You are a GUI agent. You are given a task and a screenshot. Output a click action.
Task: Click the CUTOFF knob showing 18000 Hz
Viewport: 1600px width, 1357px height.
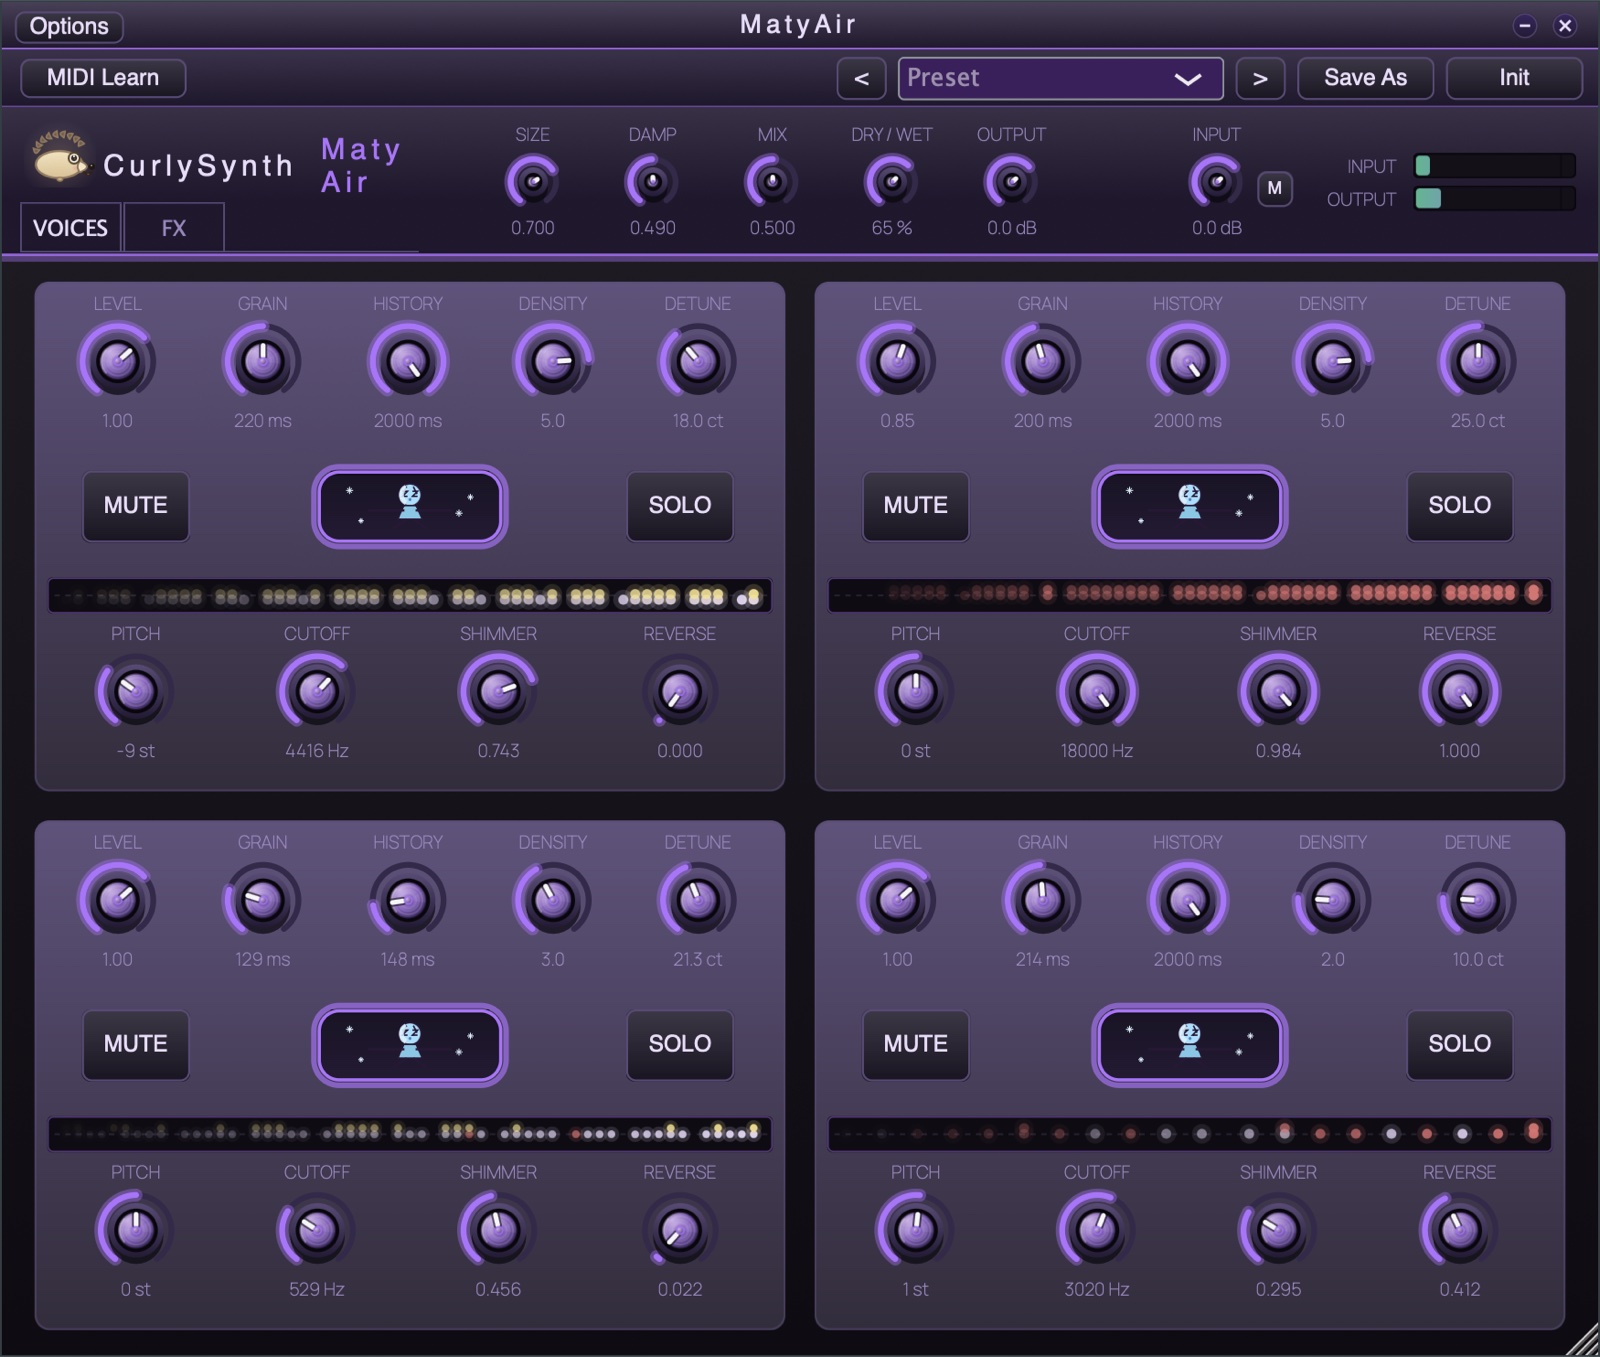(1097, 691)
